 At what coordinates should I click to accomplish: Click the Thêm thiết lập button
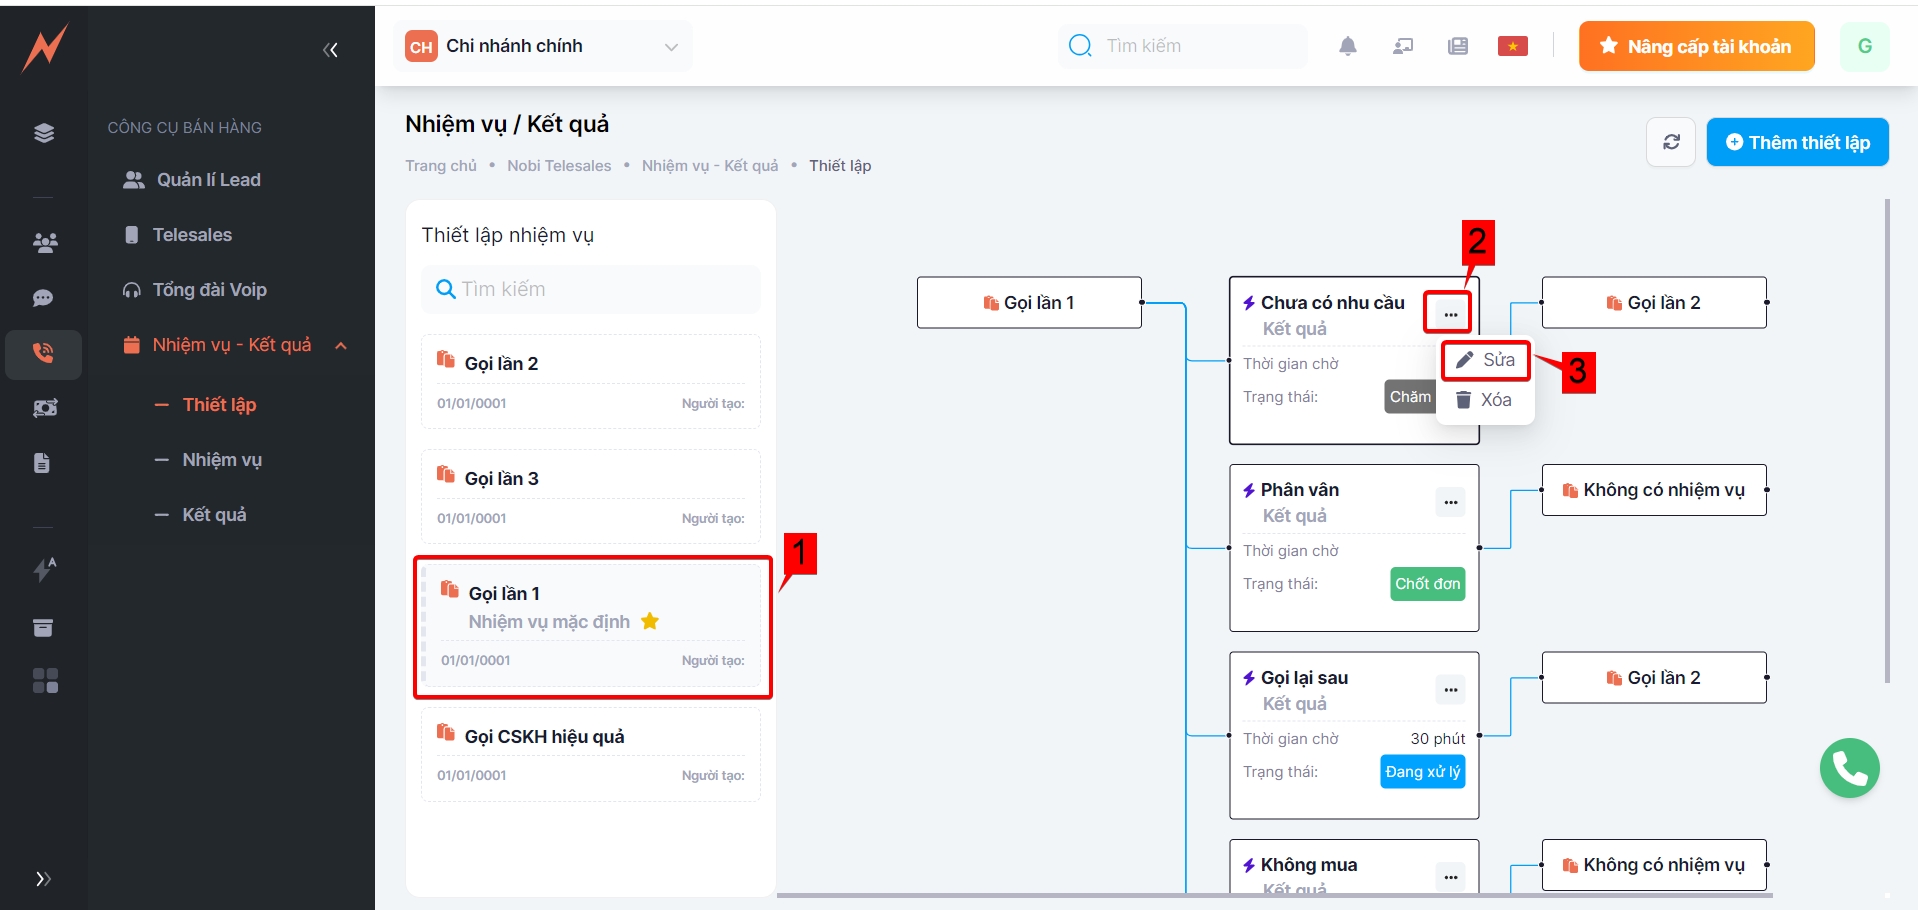[1797, 142]
